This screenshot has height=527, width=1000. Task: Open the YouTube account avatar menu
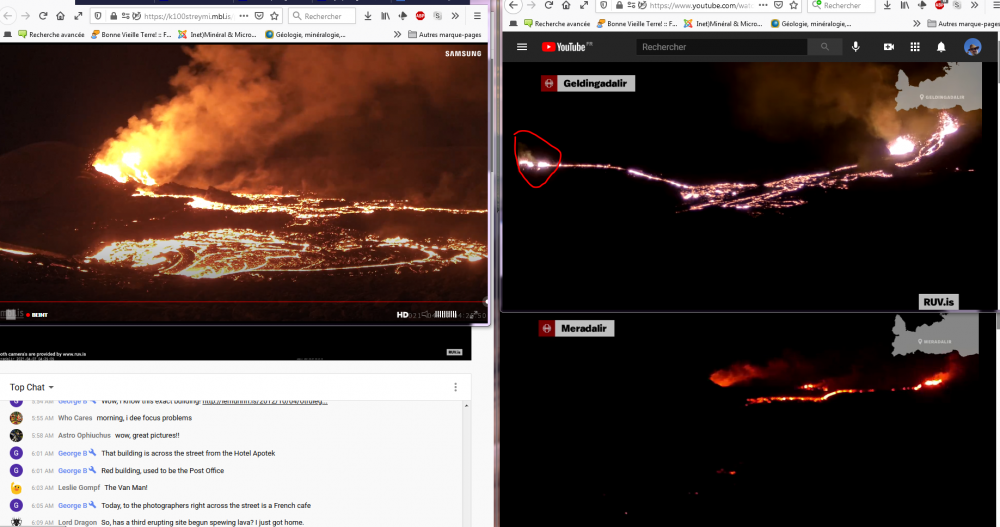[x=972, y=47]
